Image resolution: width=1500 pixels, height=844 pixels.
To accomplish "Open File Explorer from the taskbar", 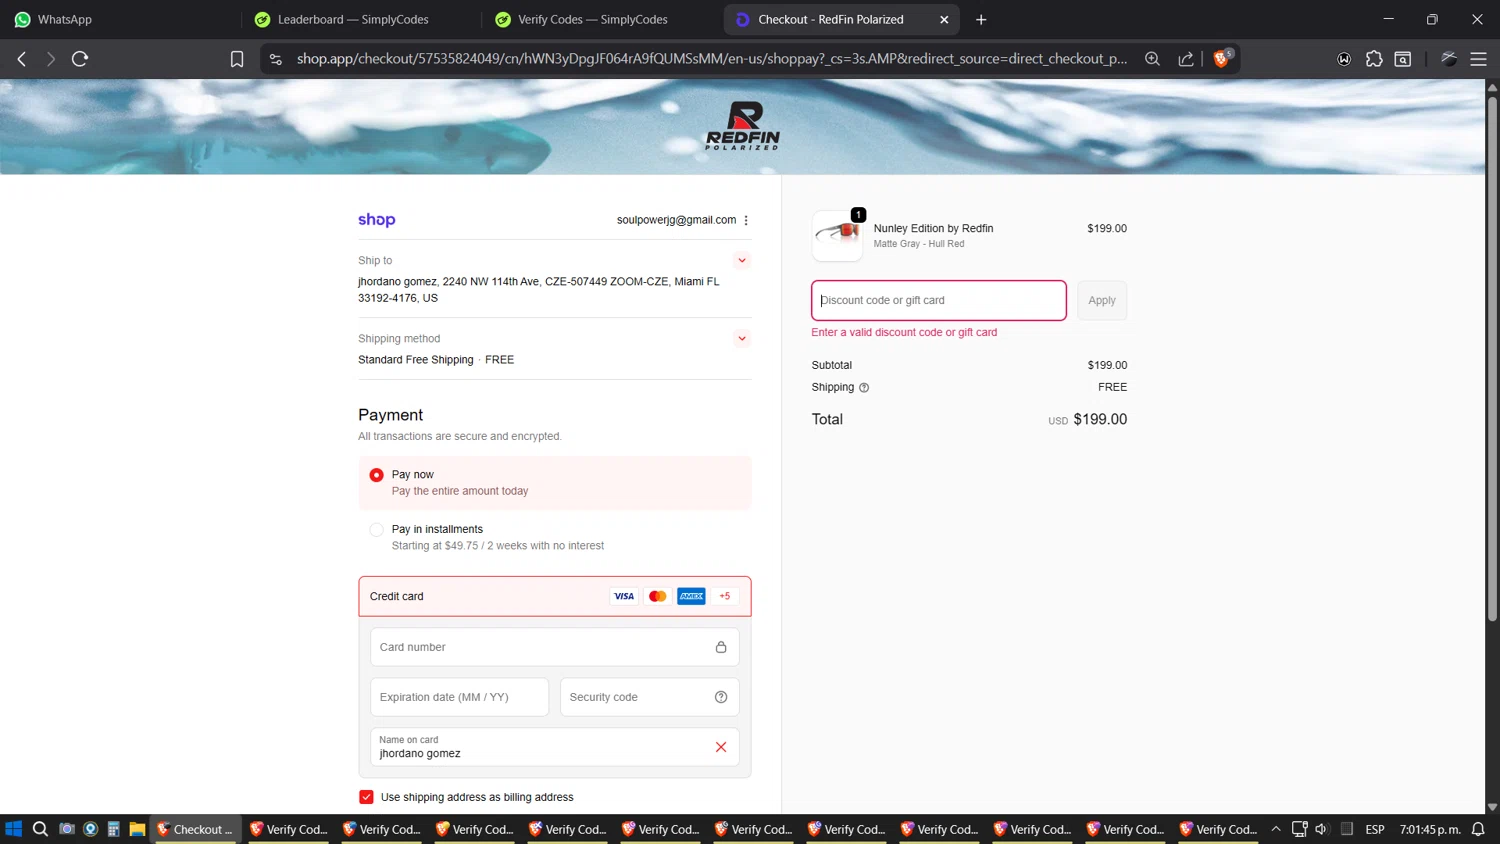I will [x=137, y=829].
